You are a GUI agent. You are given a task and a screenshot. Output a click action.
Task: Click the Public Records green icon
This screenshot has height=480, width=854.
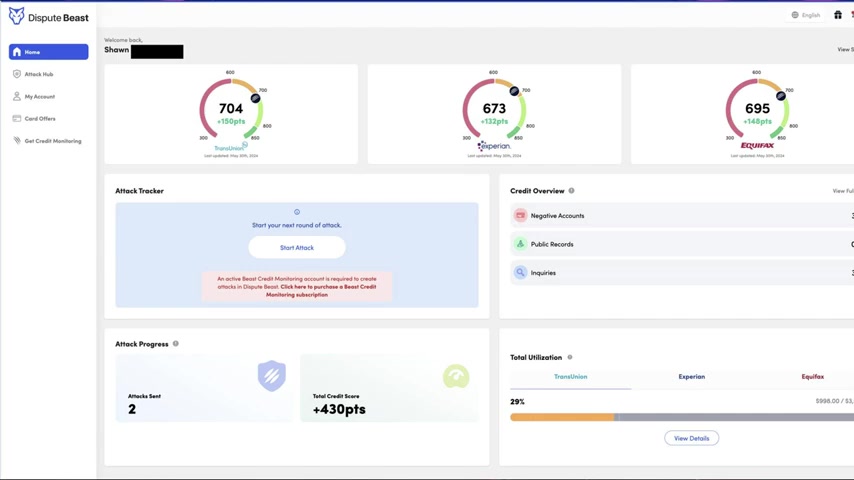tap(520, 244)
